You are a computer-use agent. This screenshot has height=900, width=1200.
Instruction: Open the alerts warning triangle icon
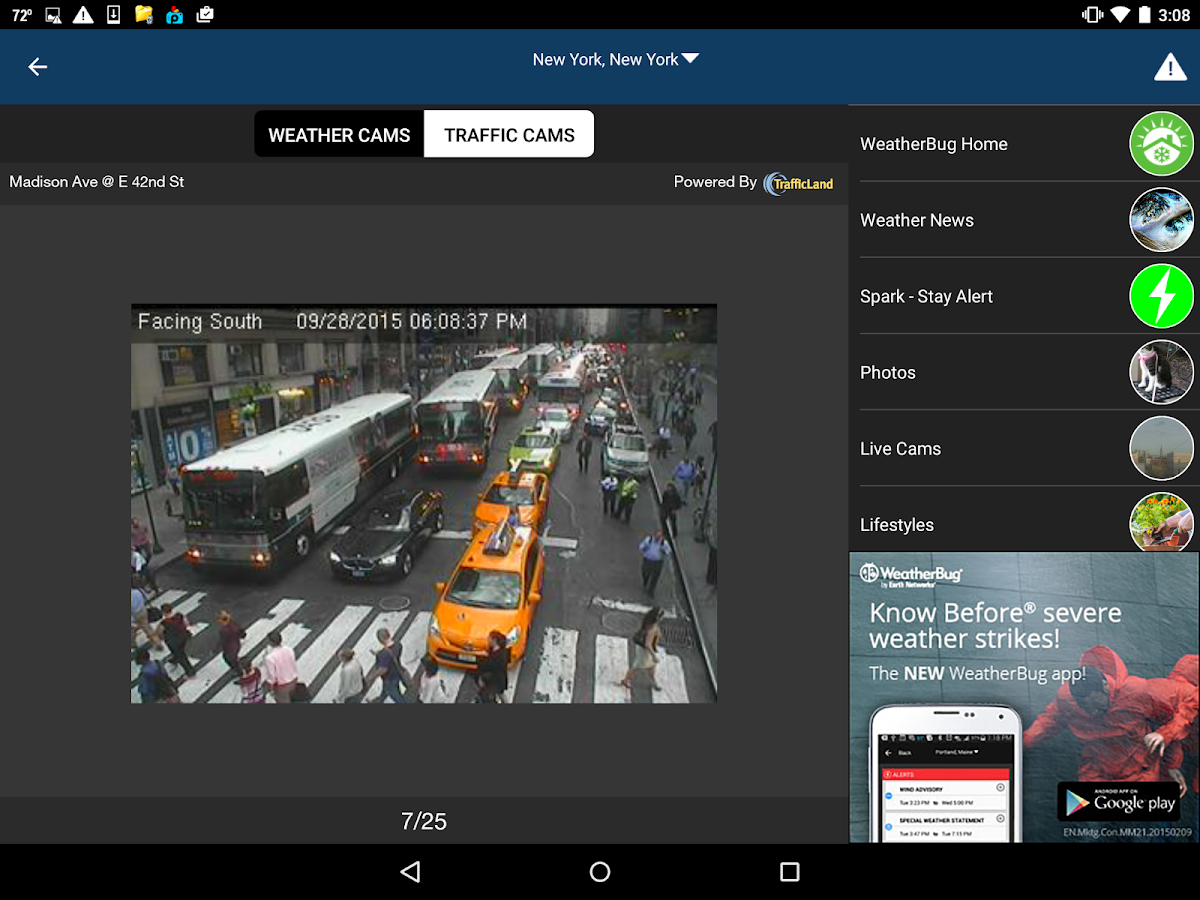click(x=1170, y=66)
